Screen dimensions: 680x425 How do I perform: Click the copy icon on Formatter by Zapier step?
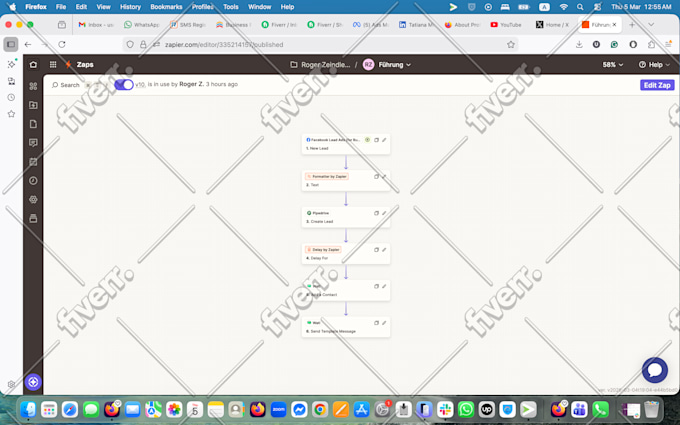376,177
